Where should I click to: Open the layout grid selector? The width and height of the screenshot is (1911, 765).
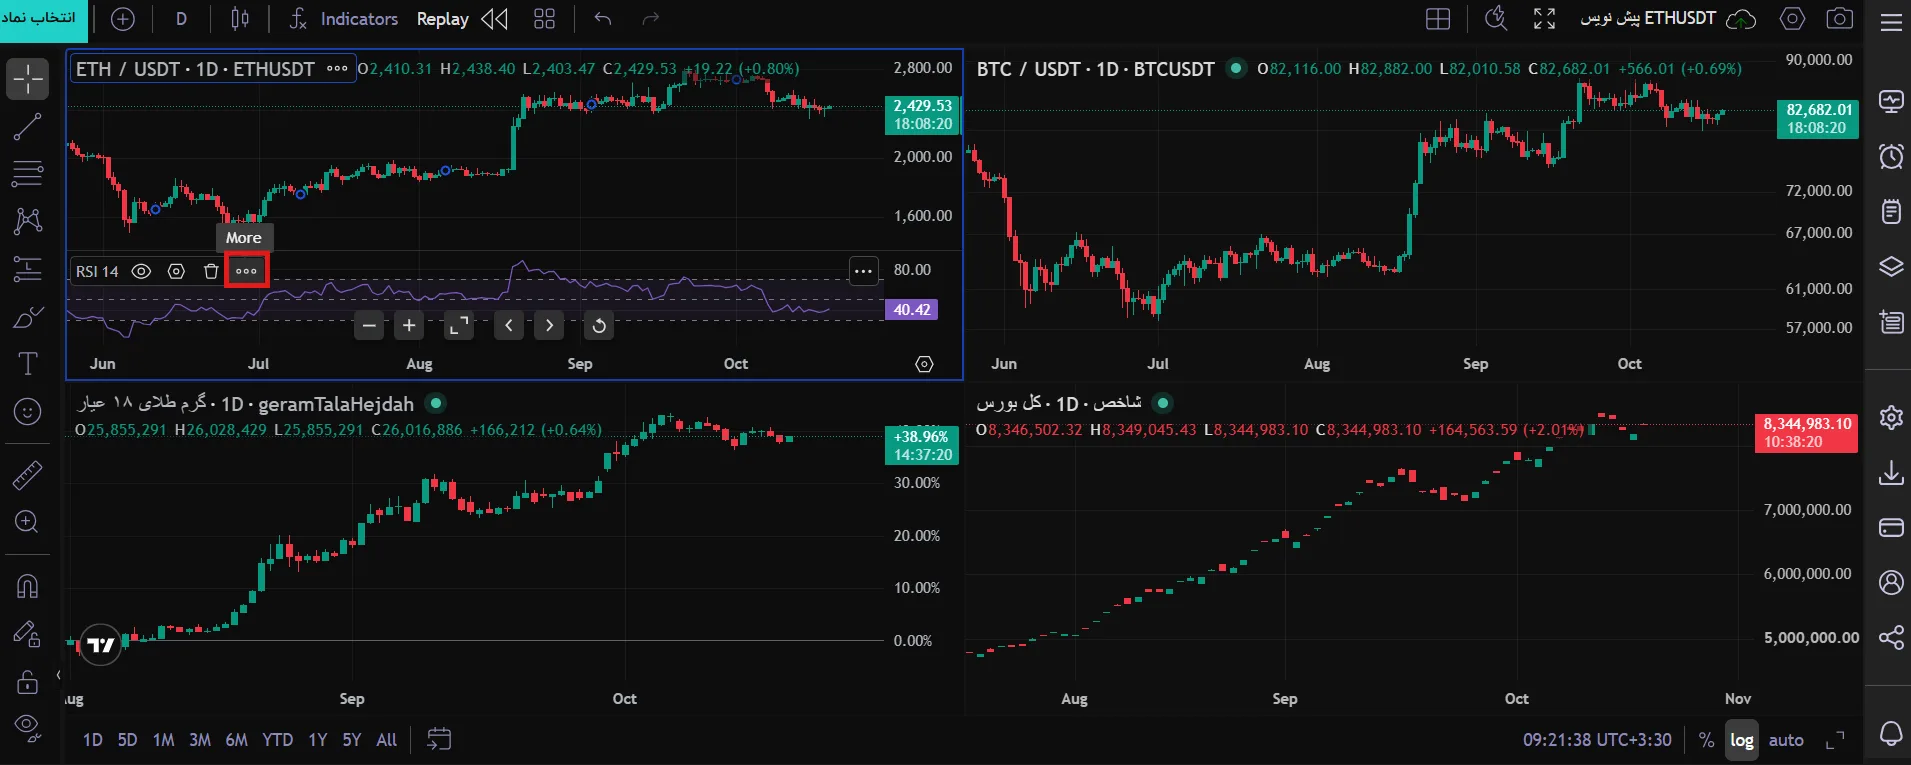pos(1438,19)
